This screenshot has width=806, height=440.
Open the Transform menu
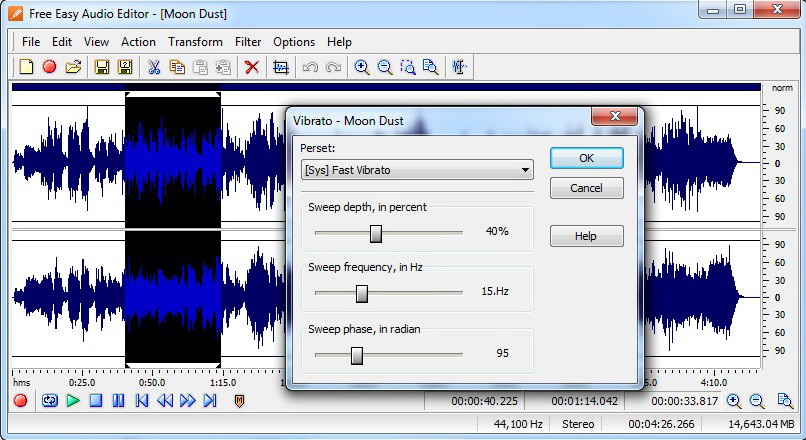pyautogui.click(x=195, y=42)
